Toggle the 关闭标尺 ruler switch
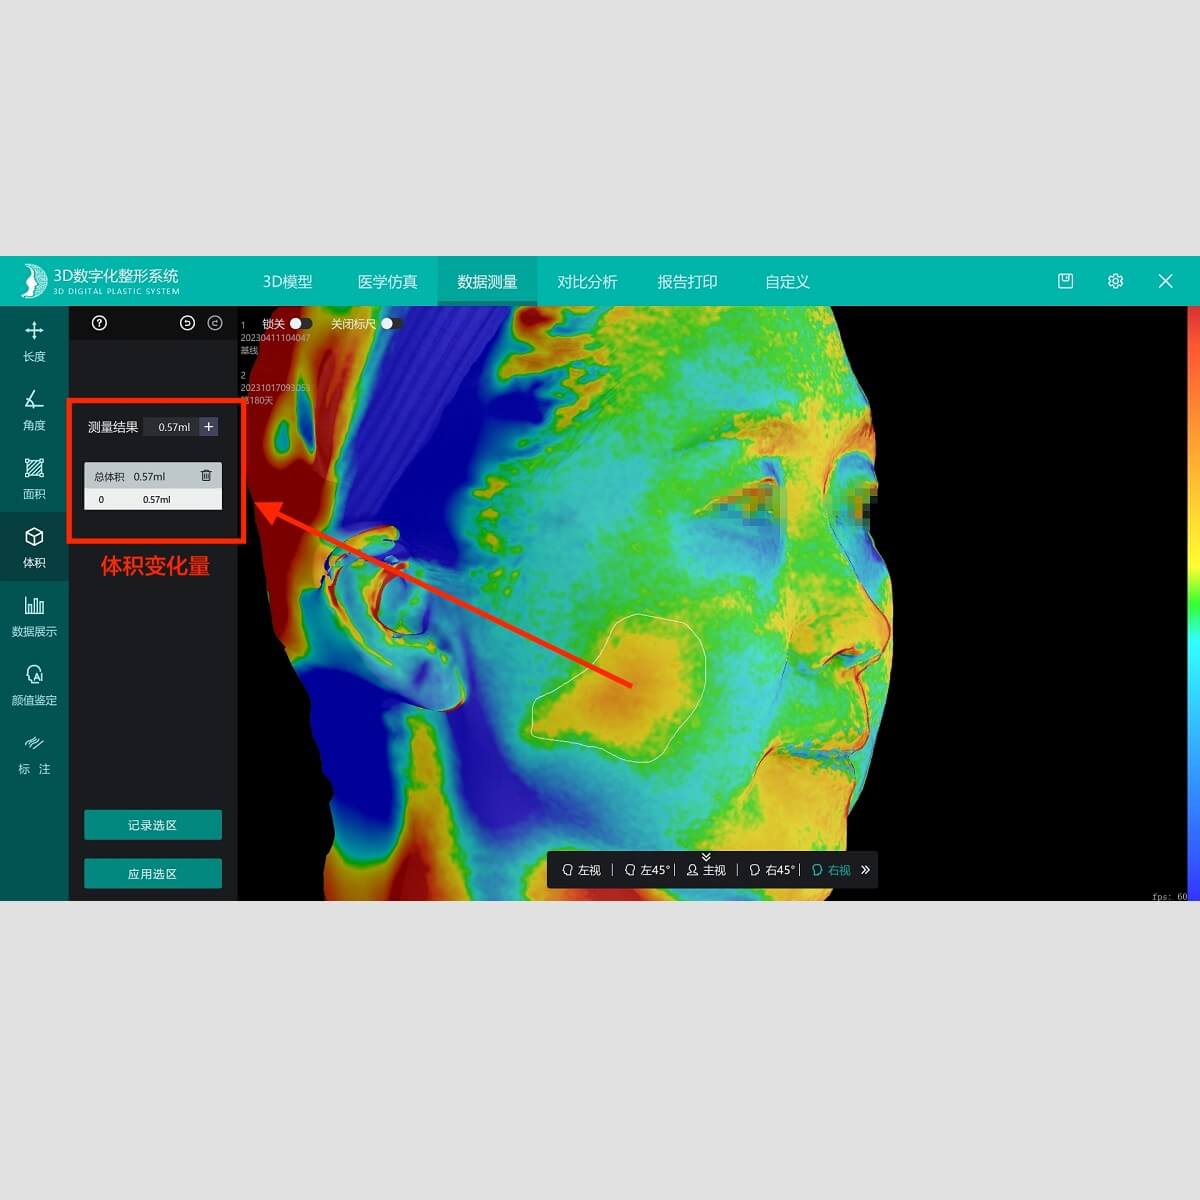Screen dimensions: 1200x1200 click(392, 324)
